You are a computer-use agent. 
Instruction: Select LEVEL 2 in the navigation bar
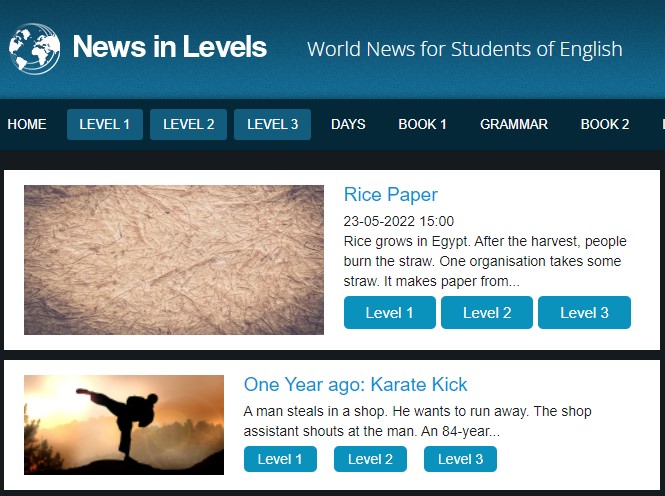coord(188,124)
